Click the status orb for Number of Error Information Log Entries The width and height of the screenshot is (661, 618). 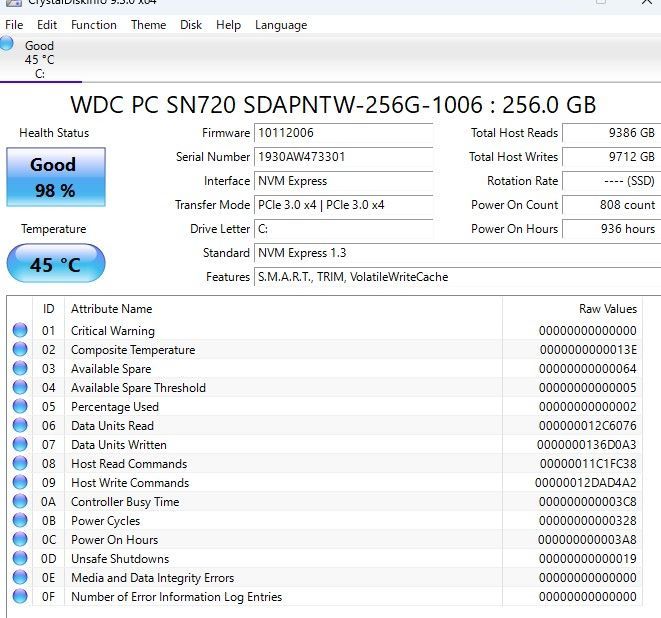[x=20, y=596]
